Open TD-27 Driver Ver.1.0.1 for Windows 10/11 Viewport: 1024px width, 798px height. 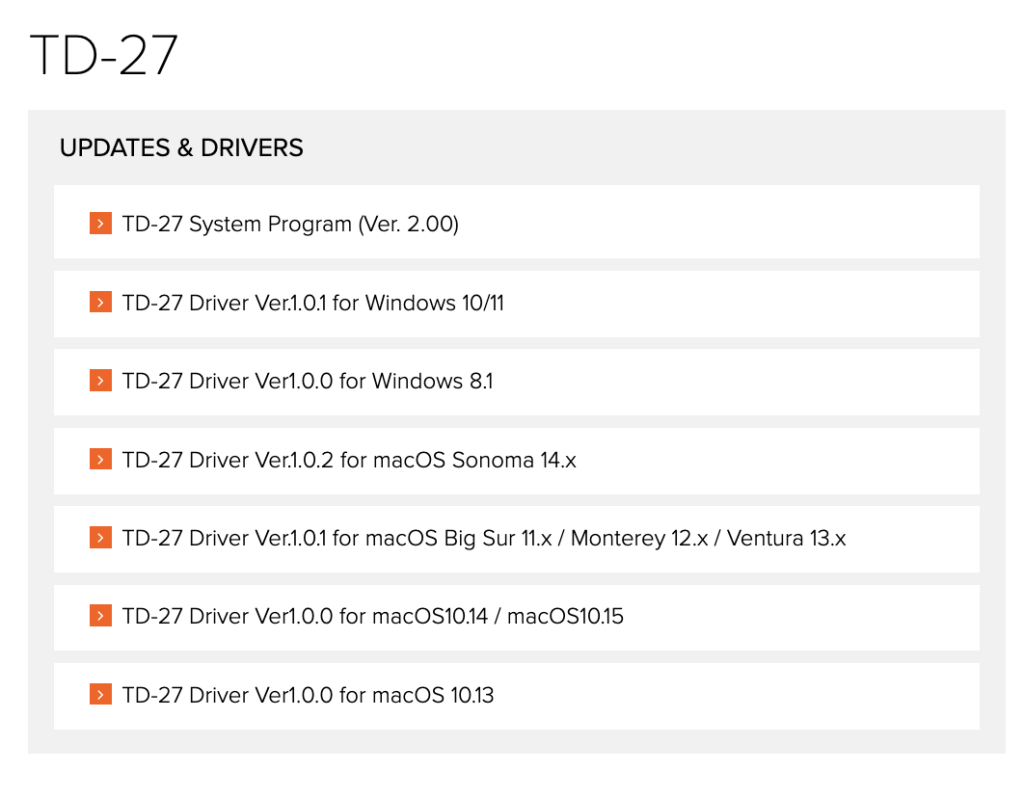point(313,303)
